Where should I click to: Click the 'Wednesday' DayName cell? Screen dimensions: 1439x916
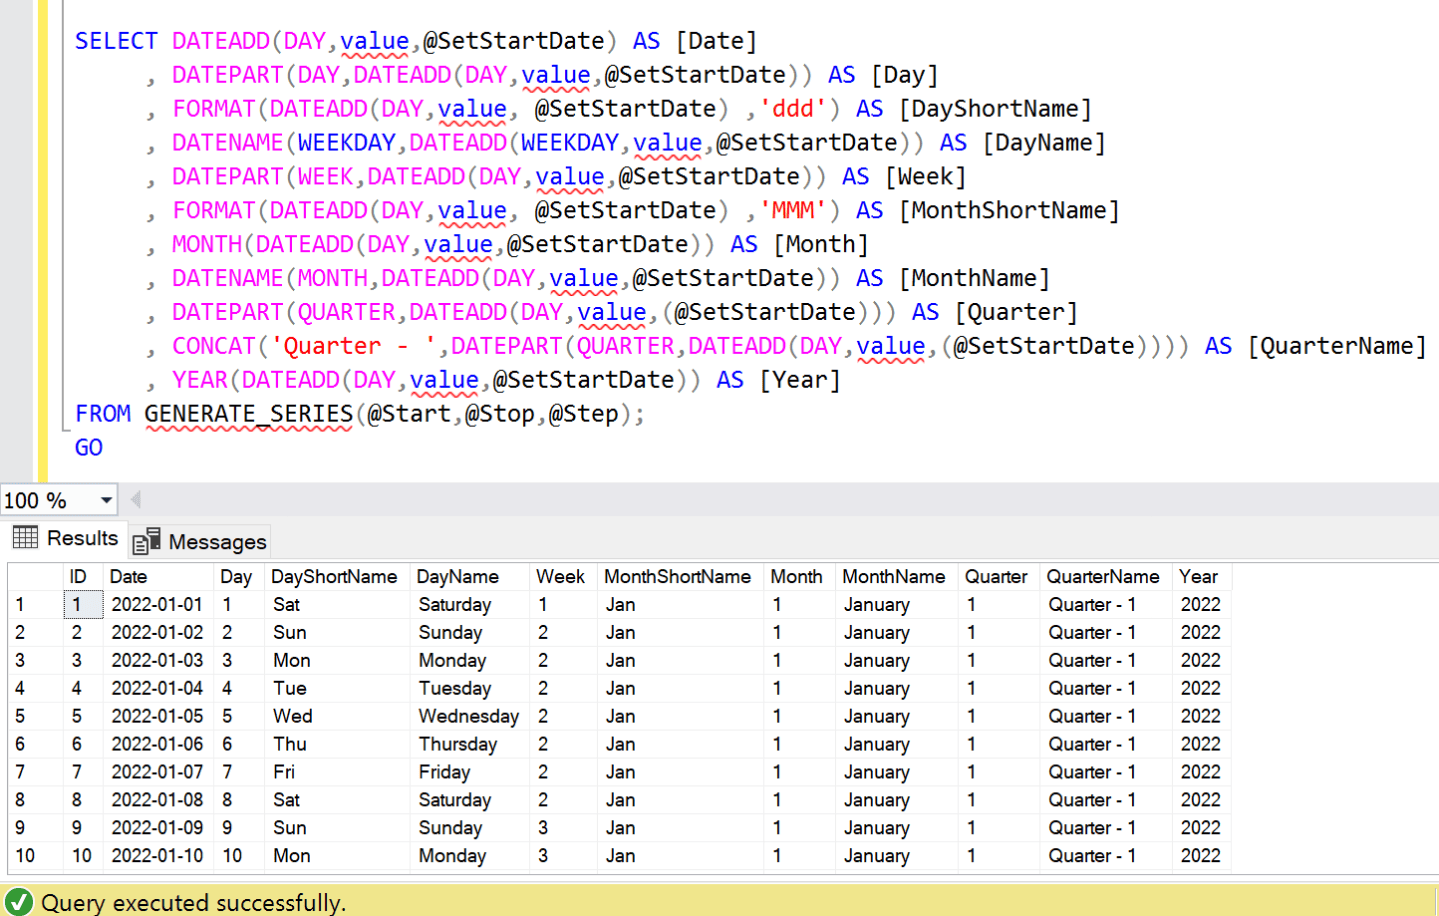pyautogui.click(x=469, y=716)
